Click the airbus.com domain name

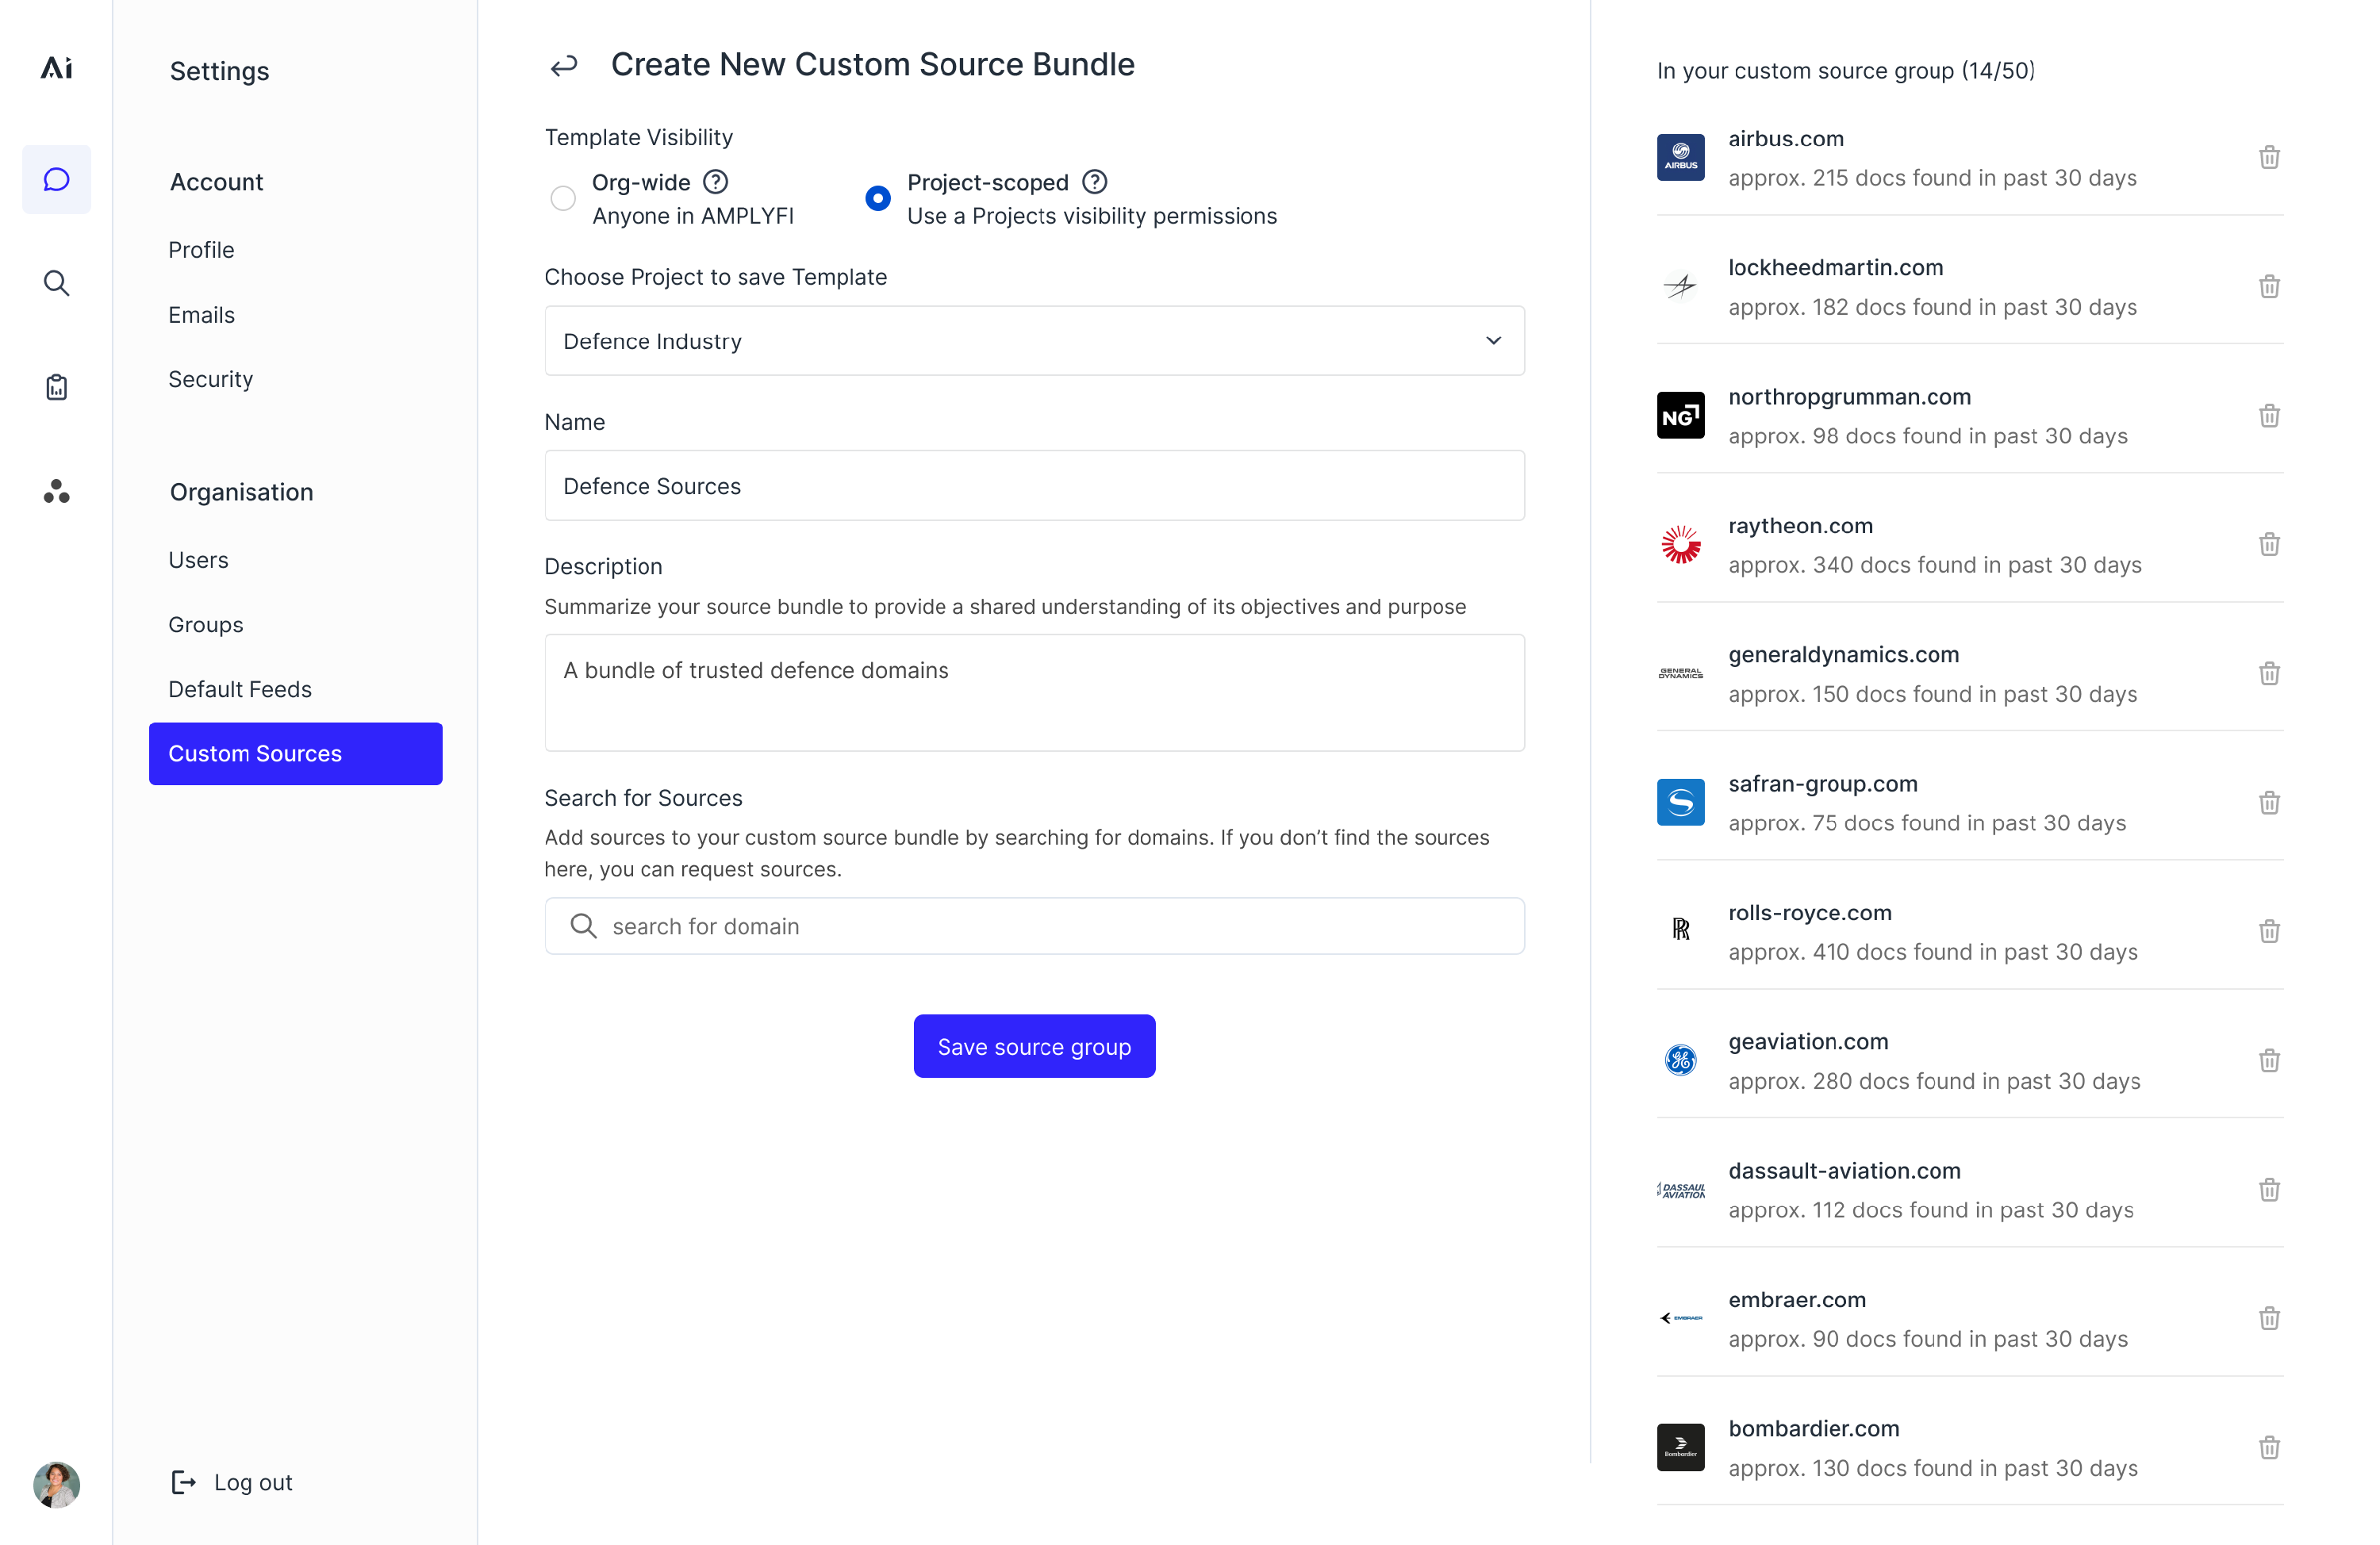point(1786,139)
